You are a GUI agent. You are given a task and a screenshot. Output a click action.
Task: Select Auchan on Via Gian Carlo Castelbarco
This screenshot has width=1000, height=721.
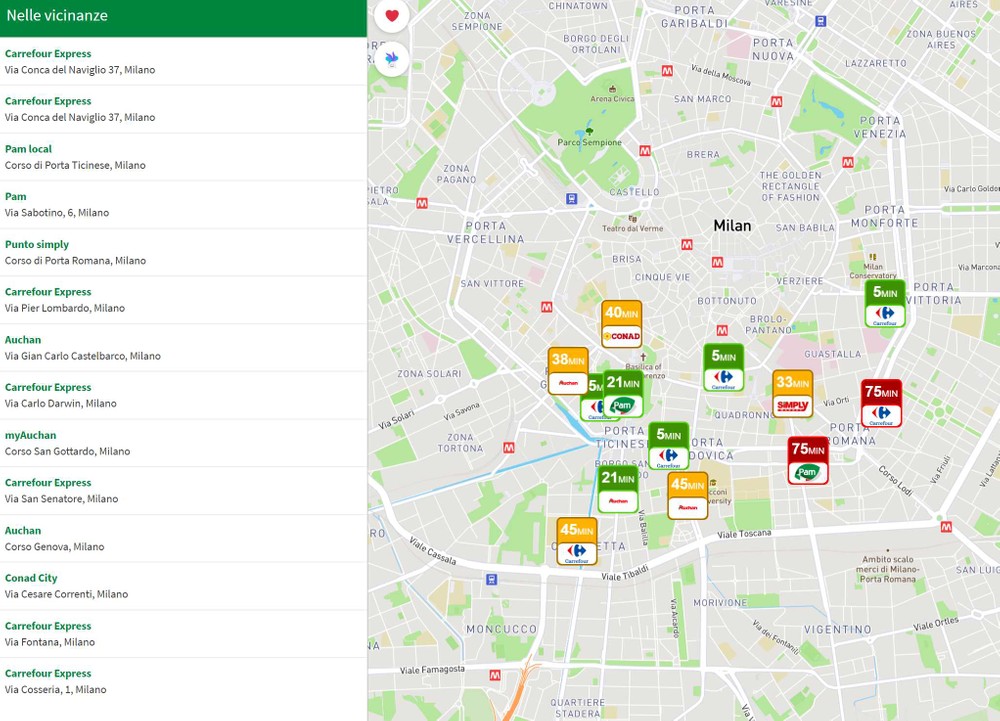click(x=183, y=347)
